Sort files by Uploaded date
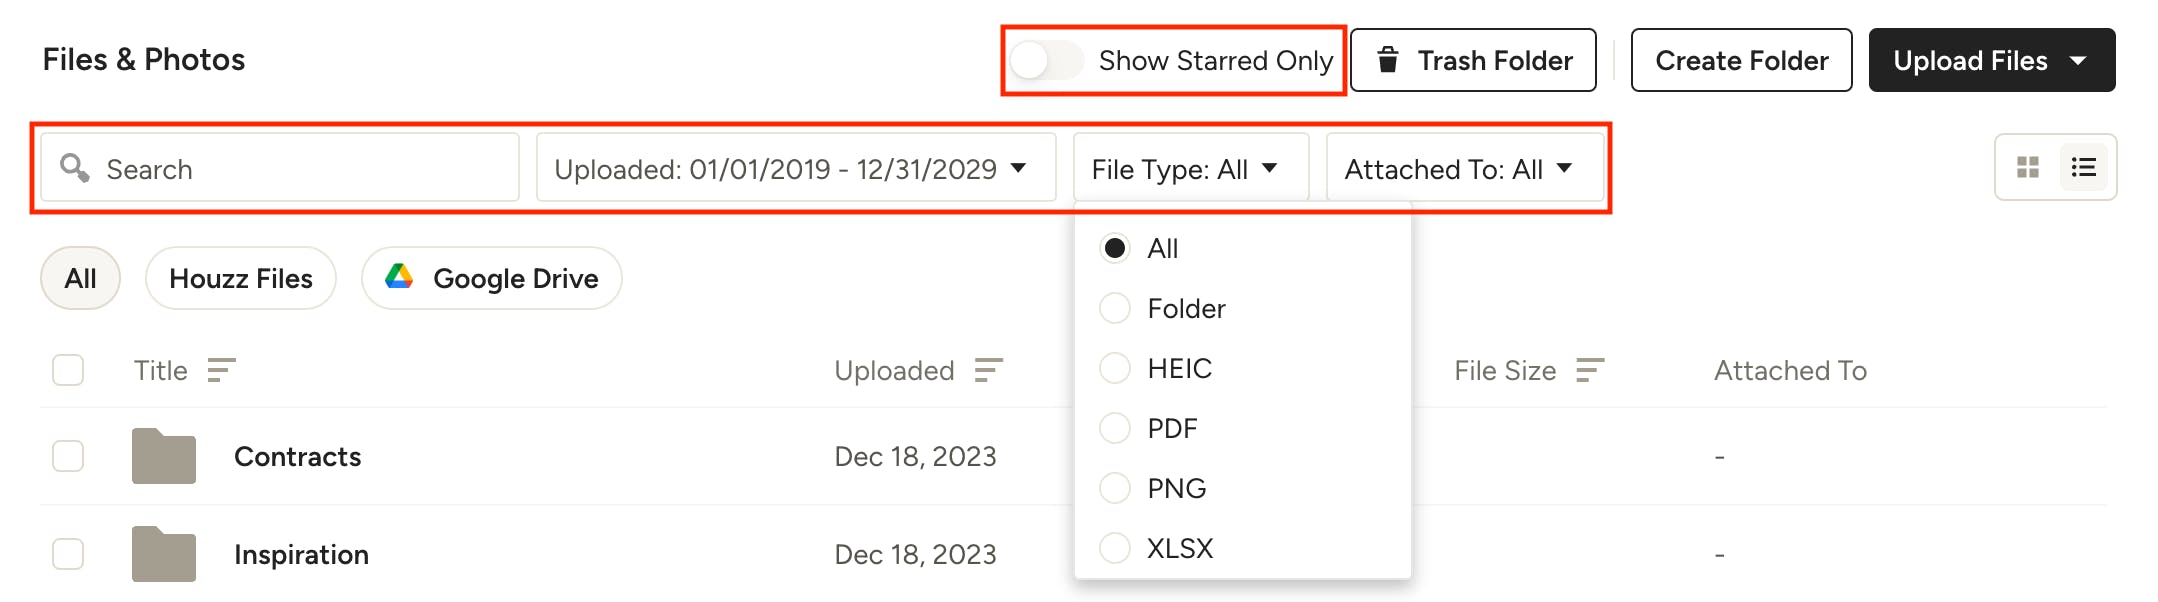The image size is (2158, 602). coord(988,371)
